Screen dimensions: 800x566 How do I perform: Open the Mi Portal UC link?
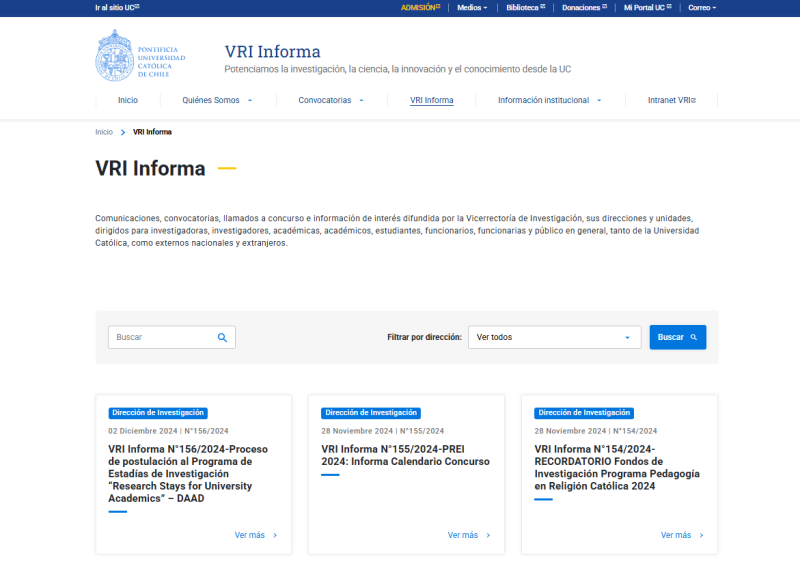click(x=647, y=8)
